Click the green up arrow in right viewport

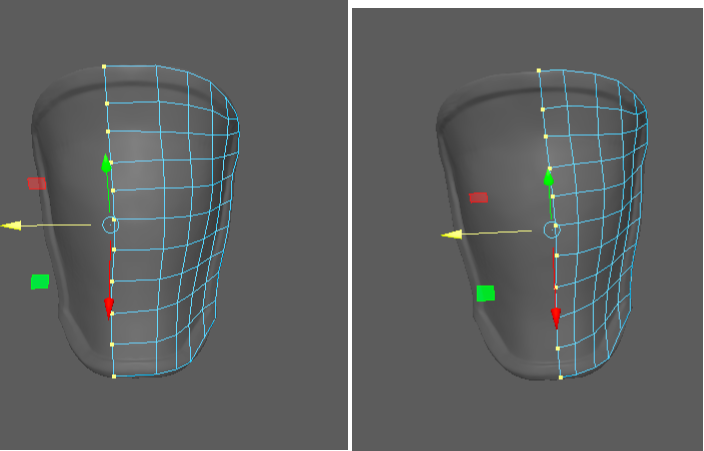549,178
